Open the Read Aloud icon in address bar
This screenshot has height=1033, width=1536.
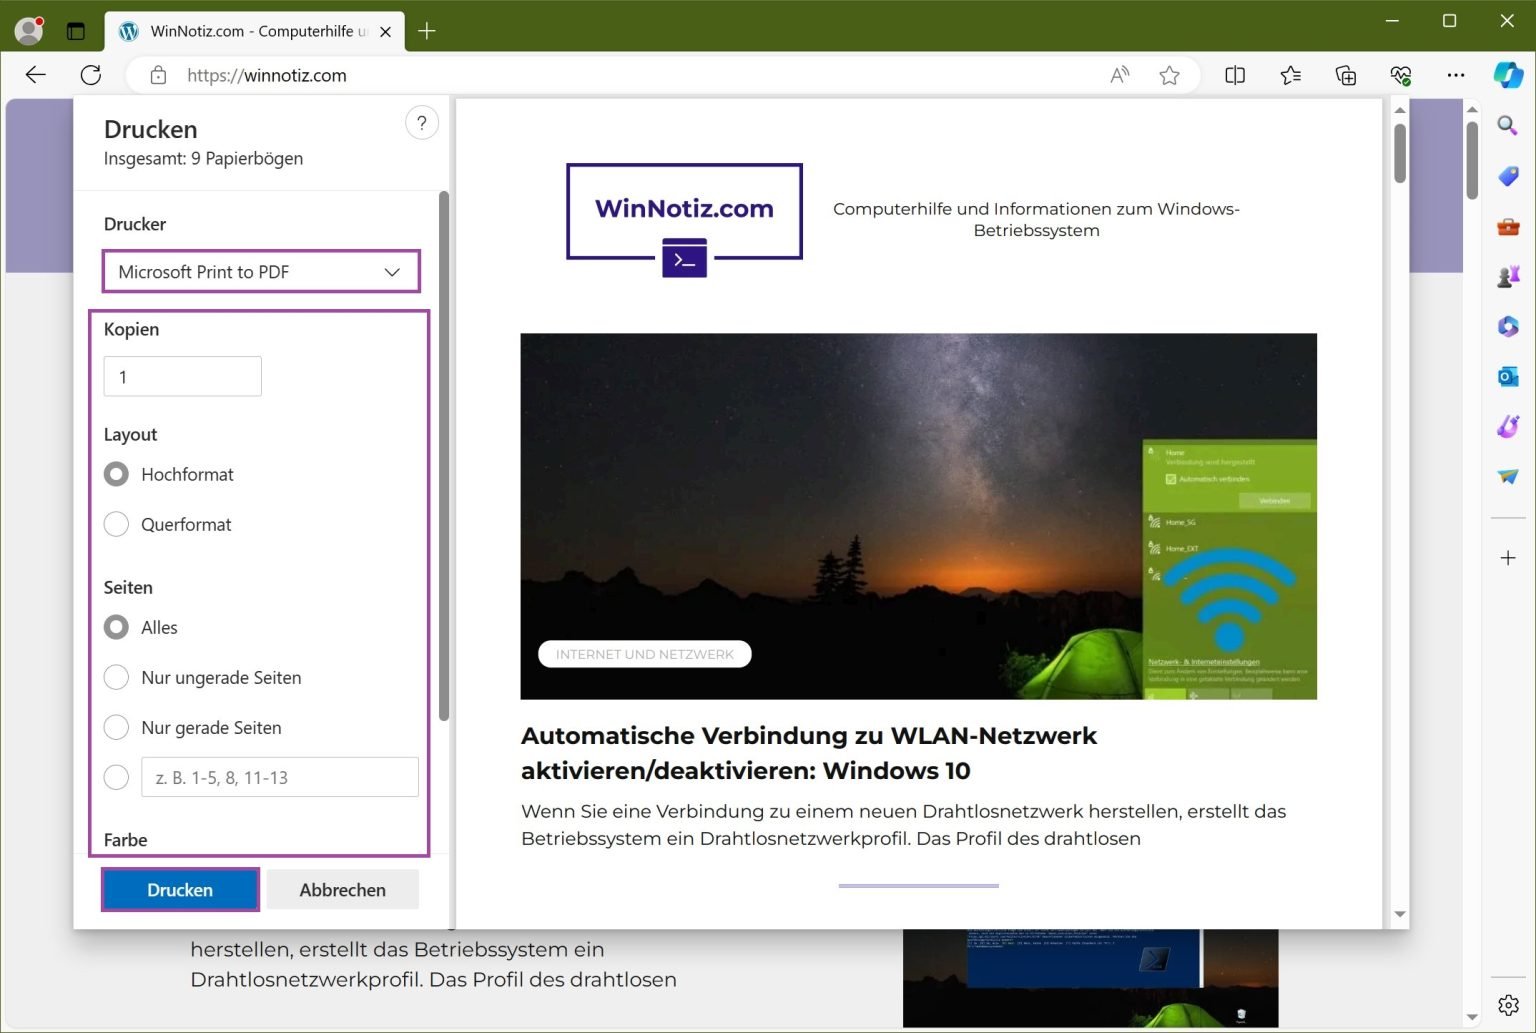1119,75
